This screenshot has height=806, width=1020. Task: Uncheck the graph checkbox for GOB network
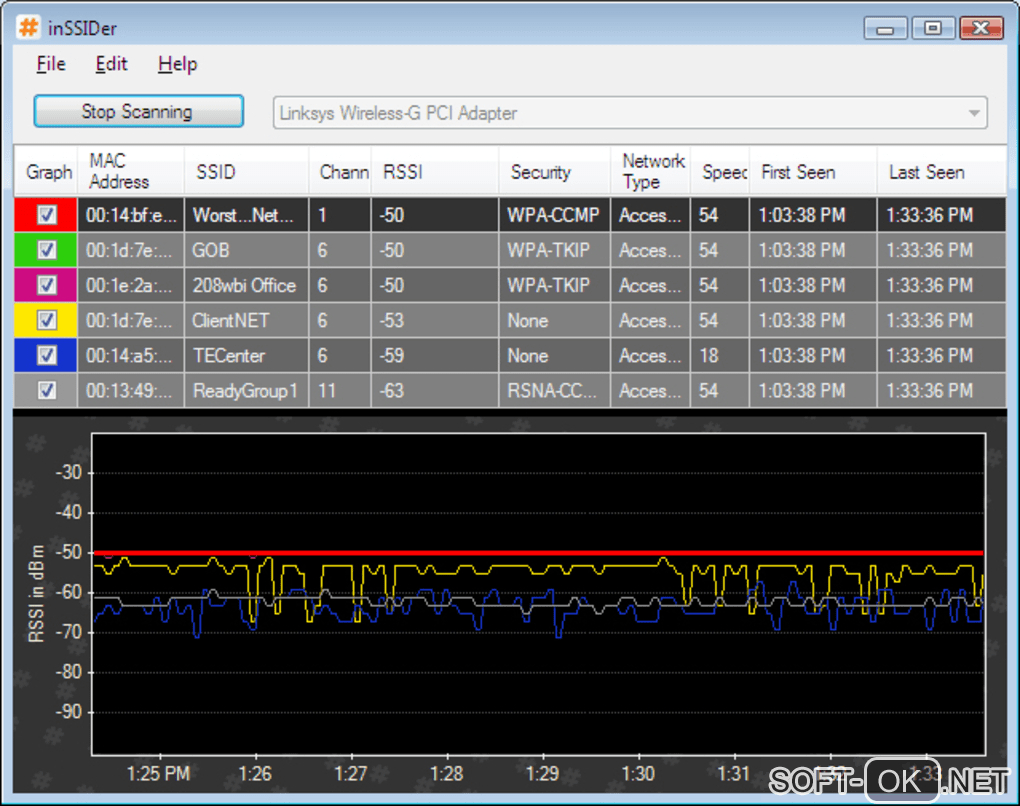click(47, 250)
